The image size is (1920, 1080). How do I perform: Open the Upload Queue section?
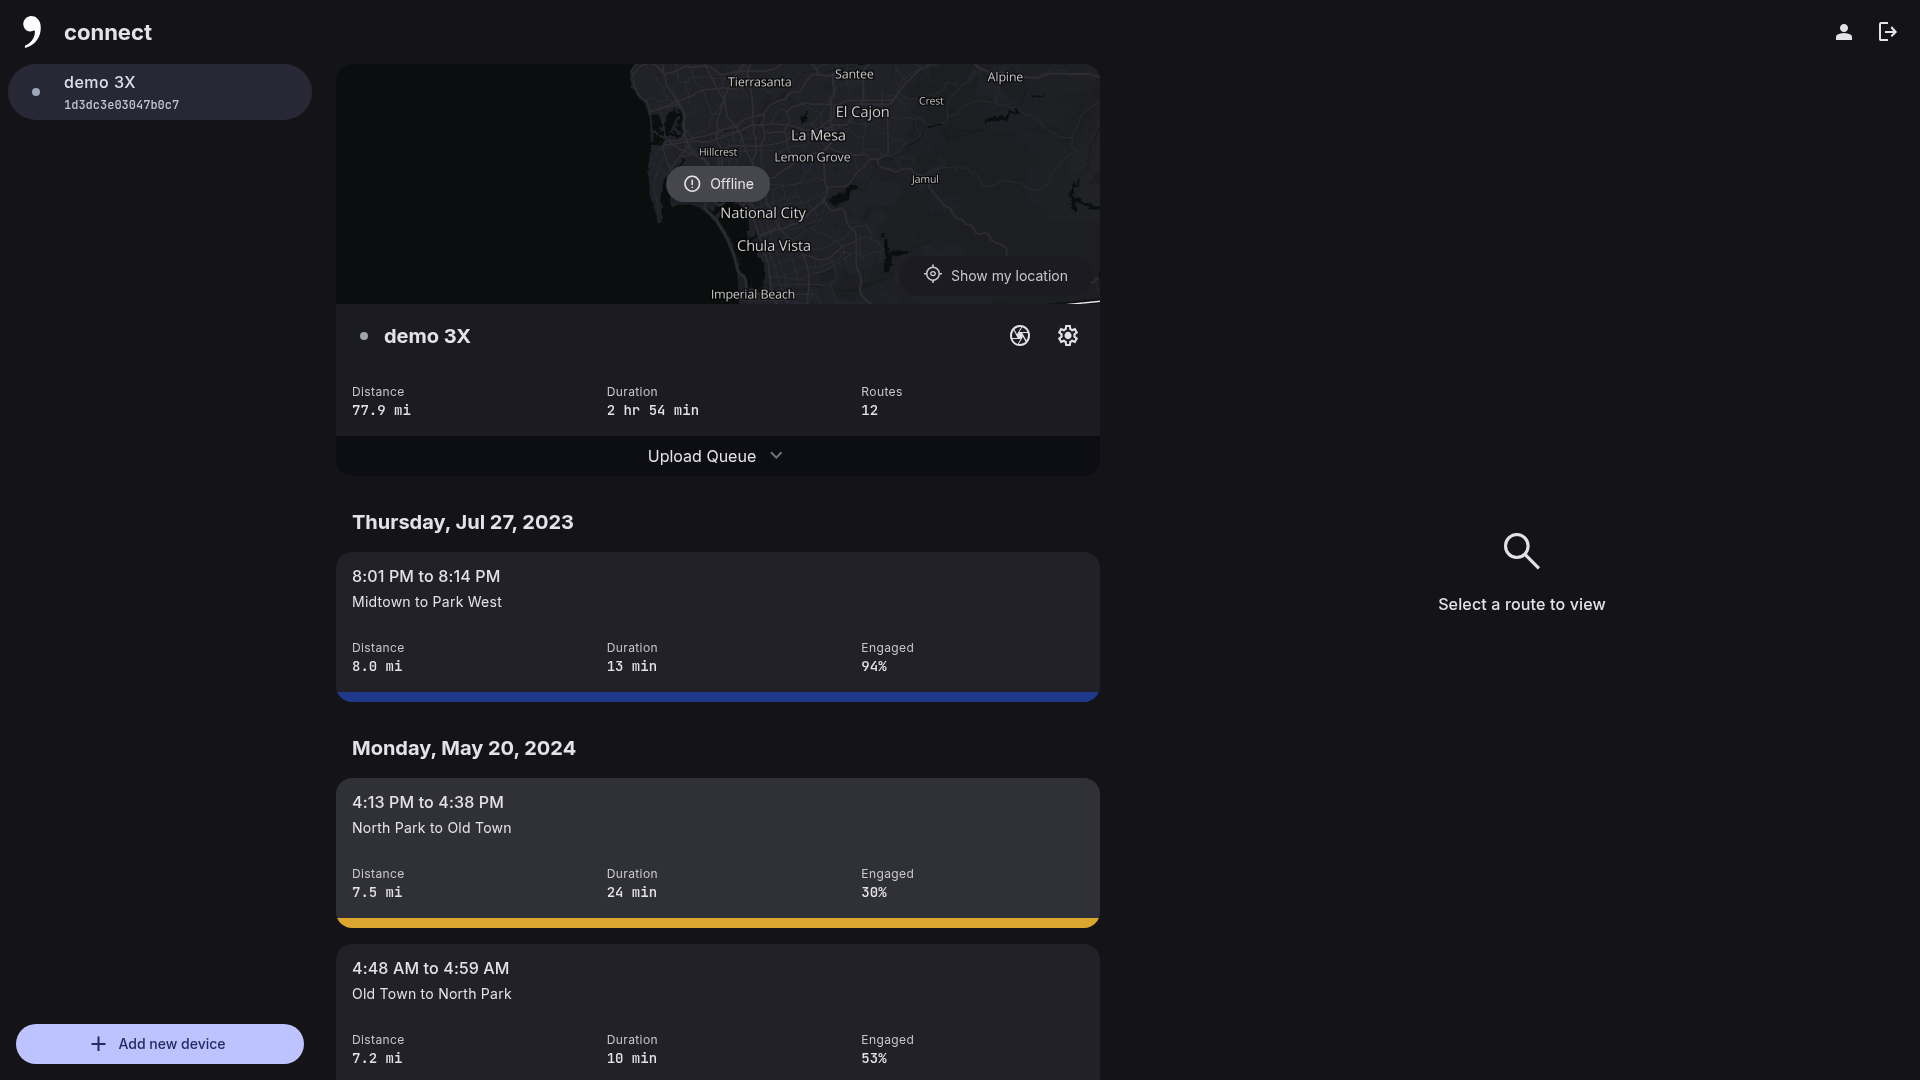(x=702, y=456)
